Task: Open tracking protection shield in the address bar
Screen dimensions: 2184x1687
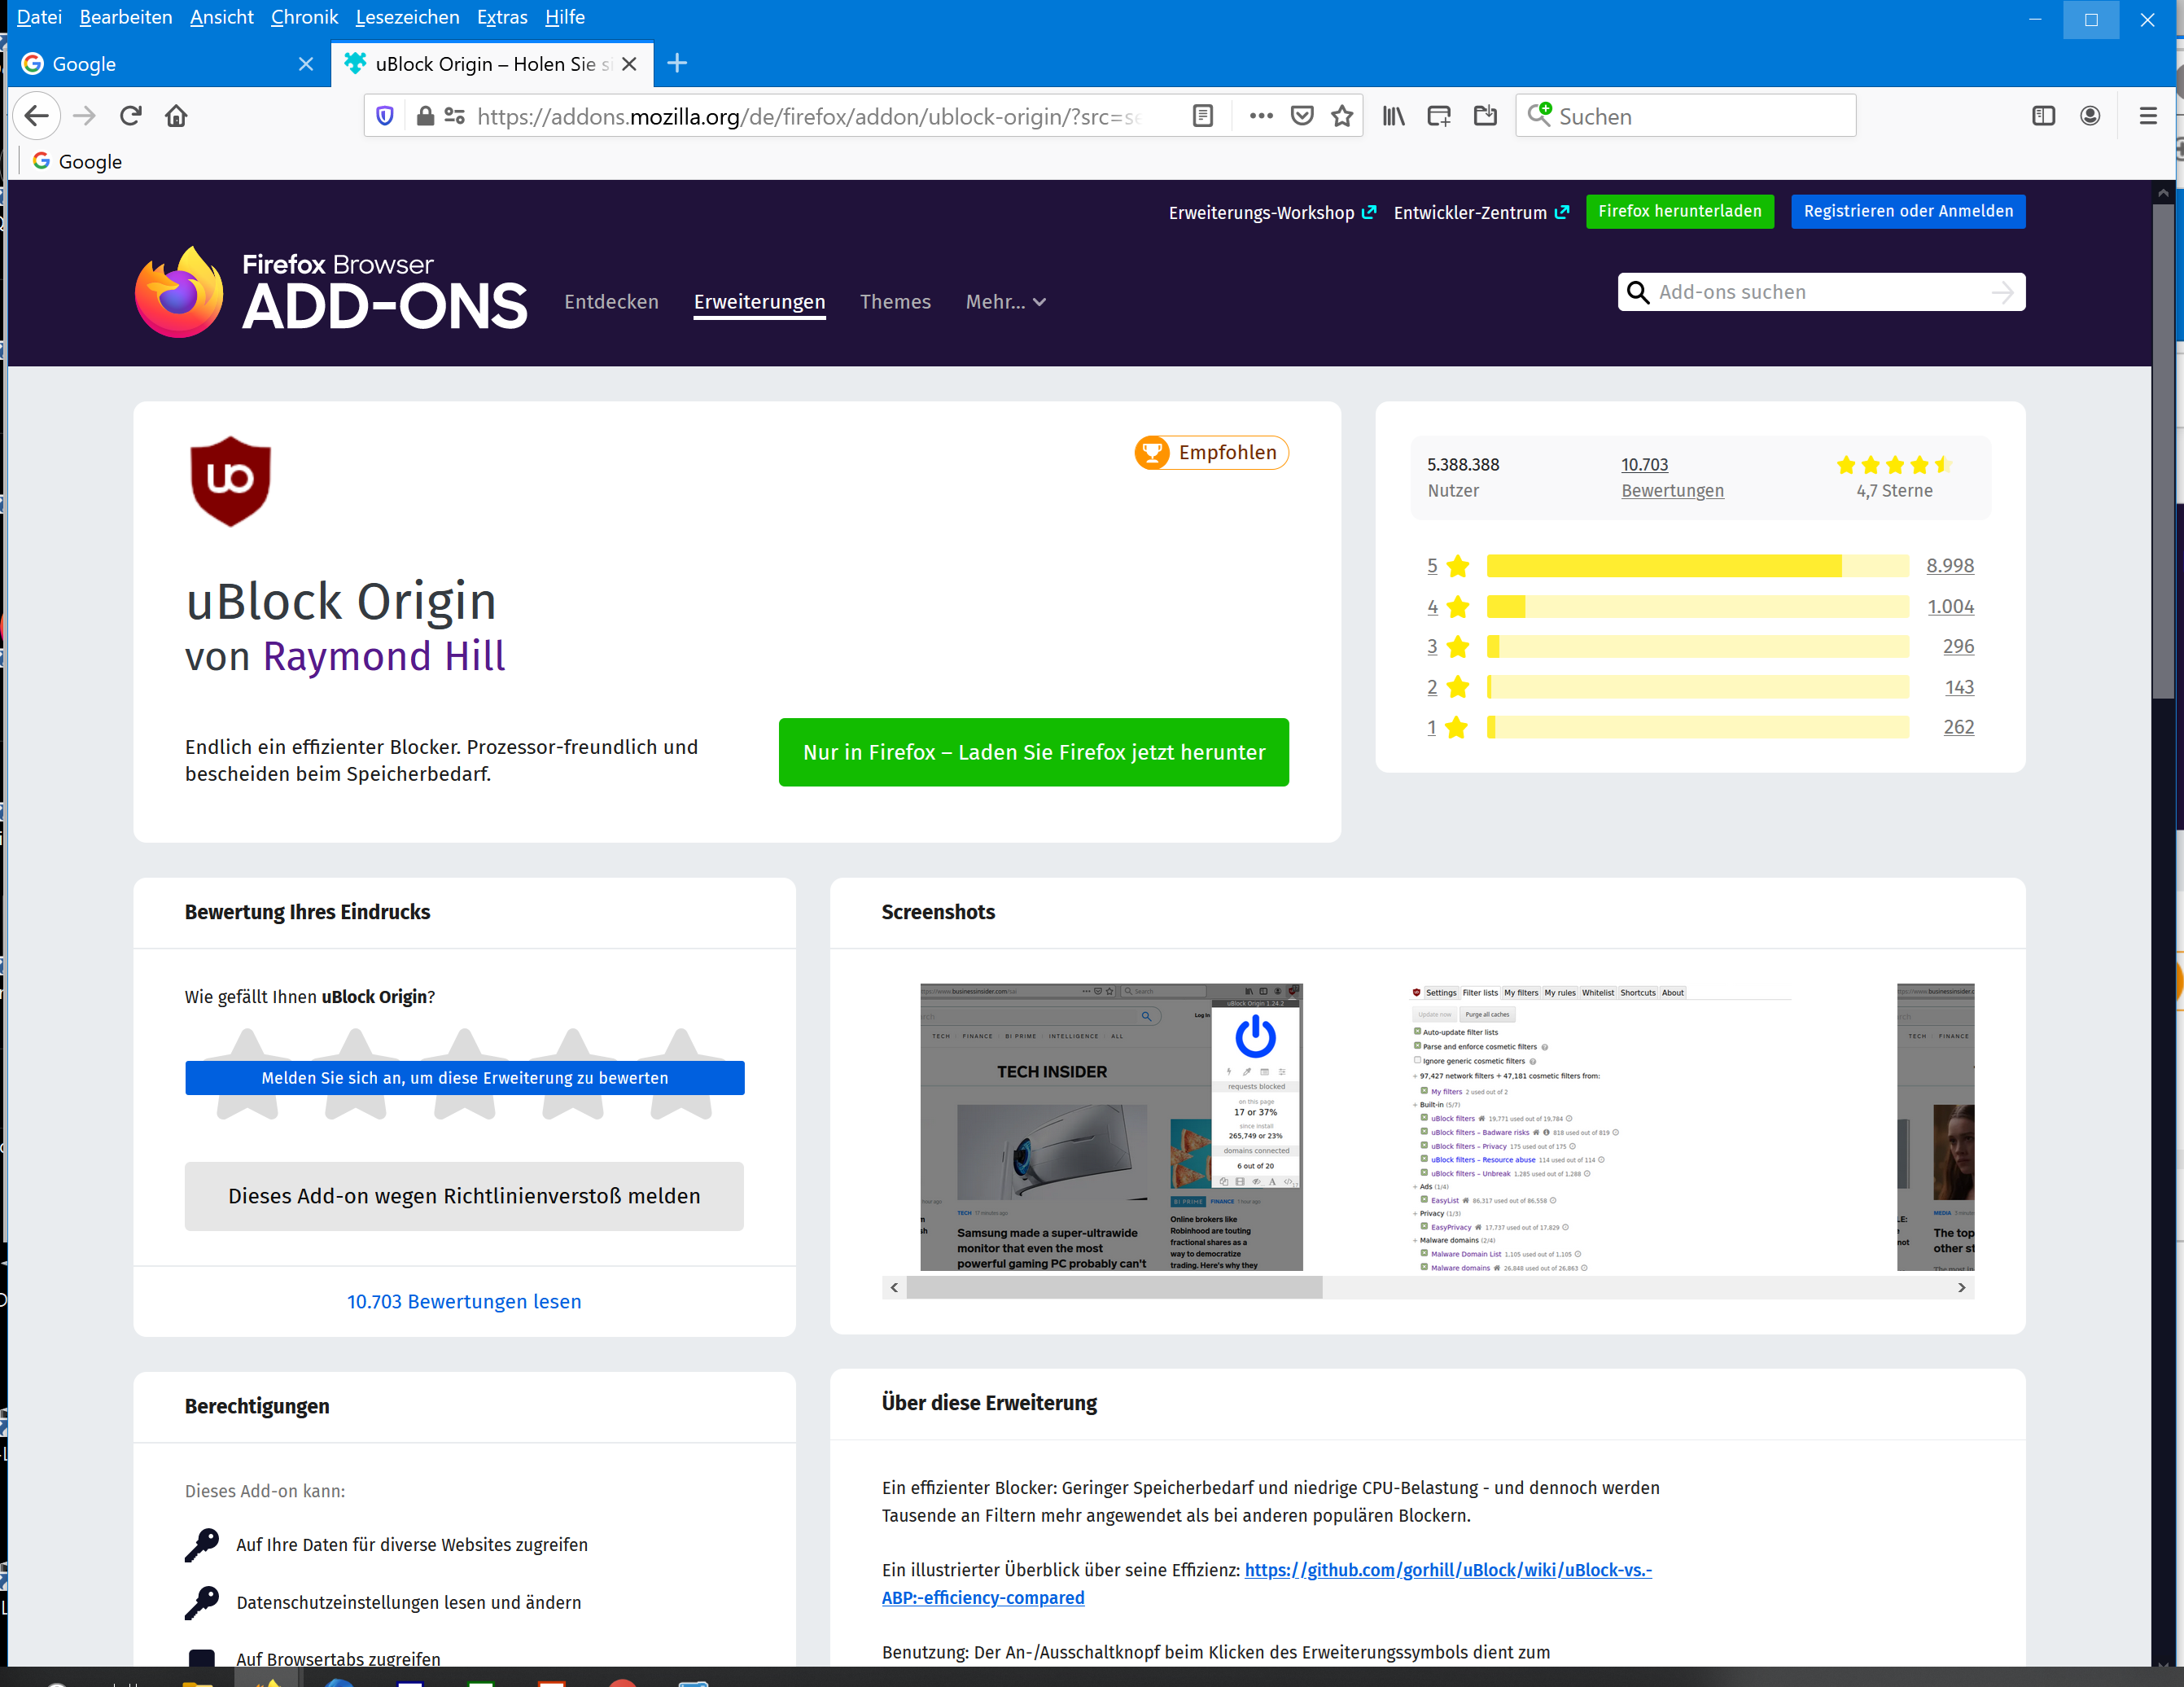Action: click(x=385, y=116)
